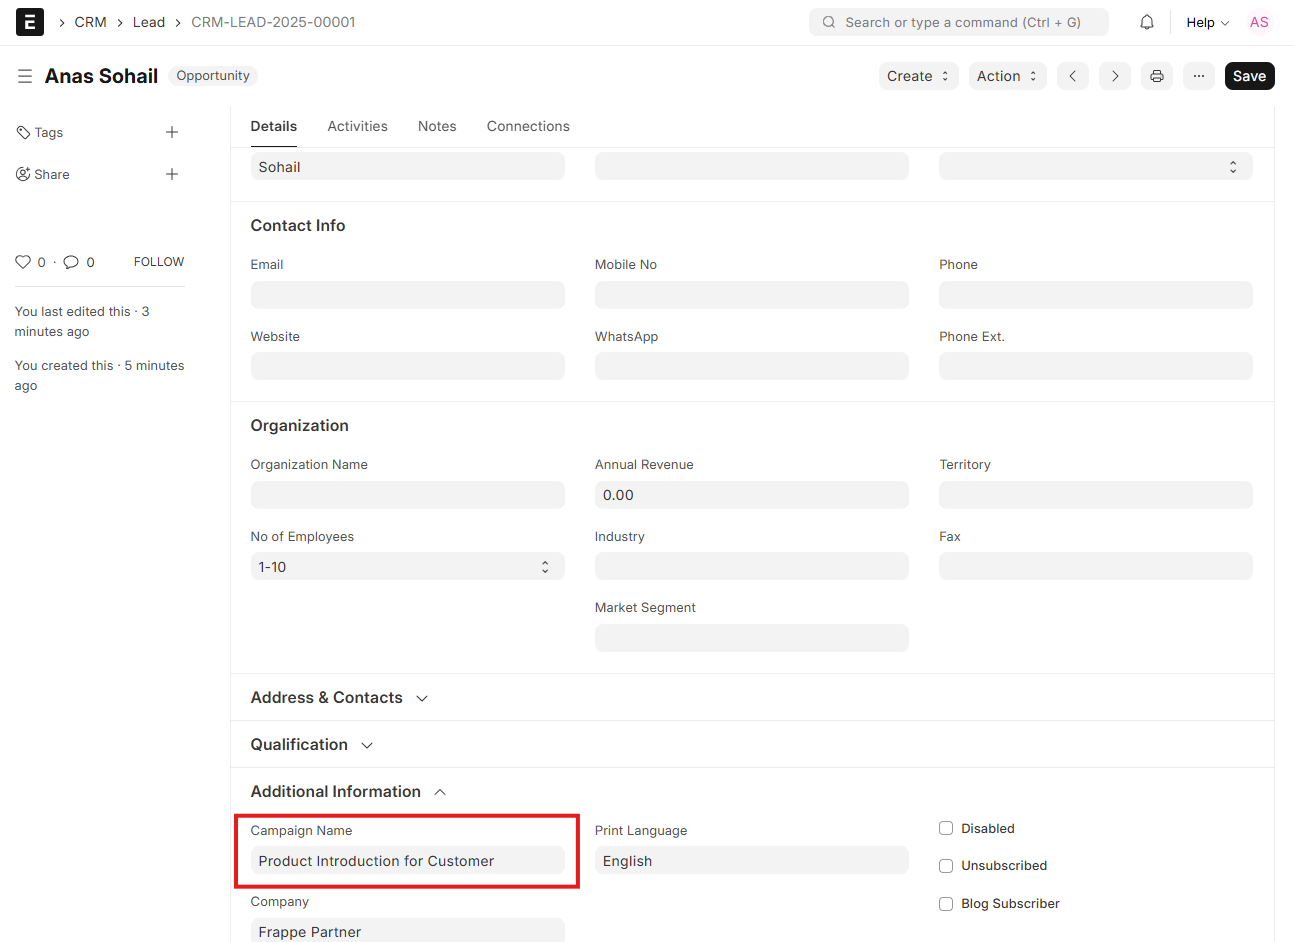This screenshot has height=942, width=1293.
Task: Go to next lead record arrow
Action: (x=1115, y=76)
